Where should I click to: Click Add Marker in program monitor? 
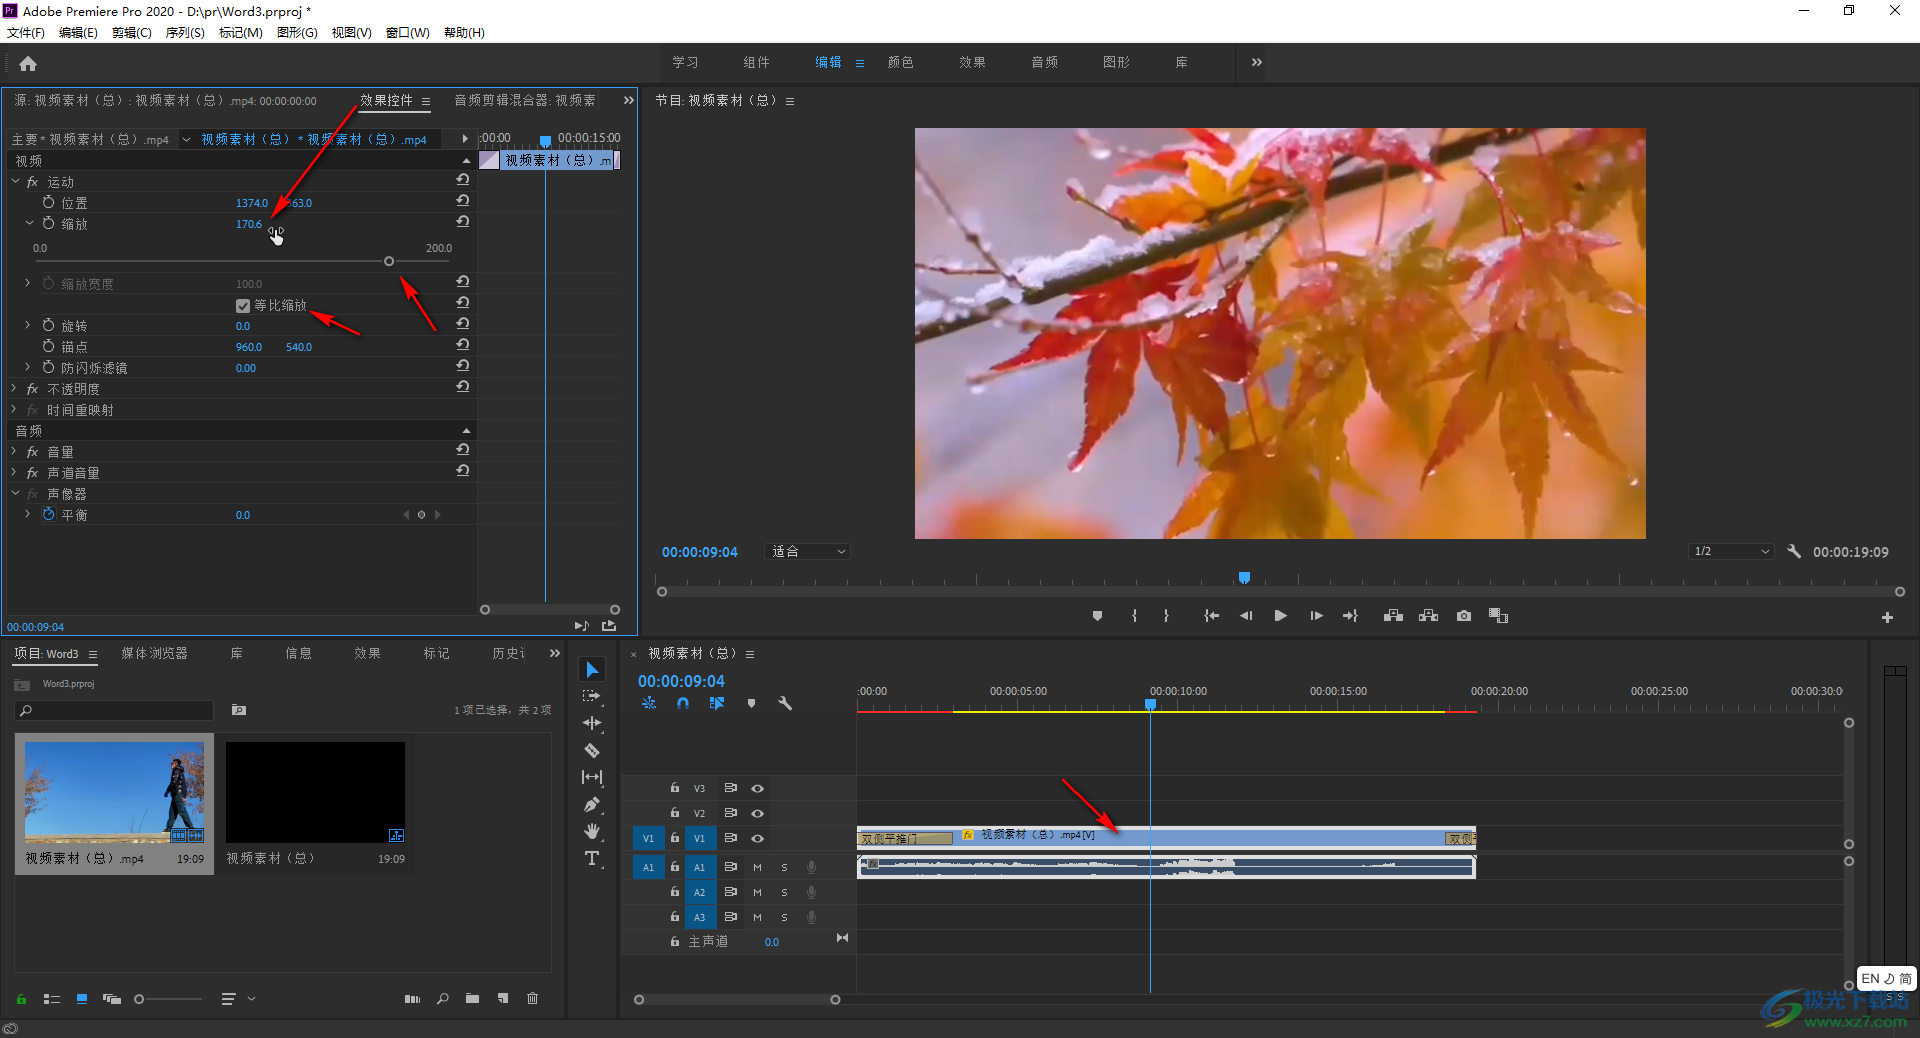(1097, 616)
